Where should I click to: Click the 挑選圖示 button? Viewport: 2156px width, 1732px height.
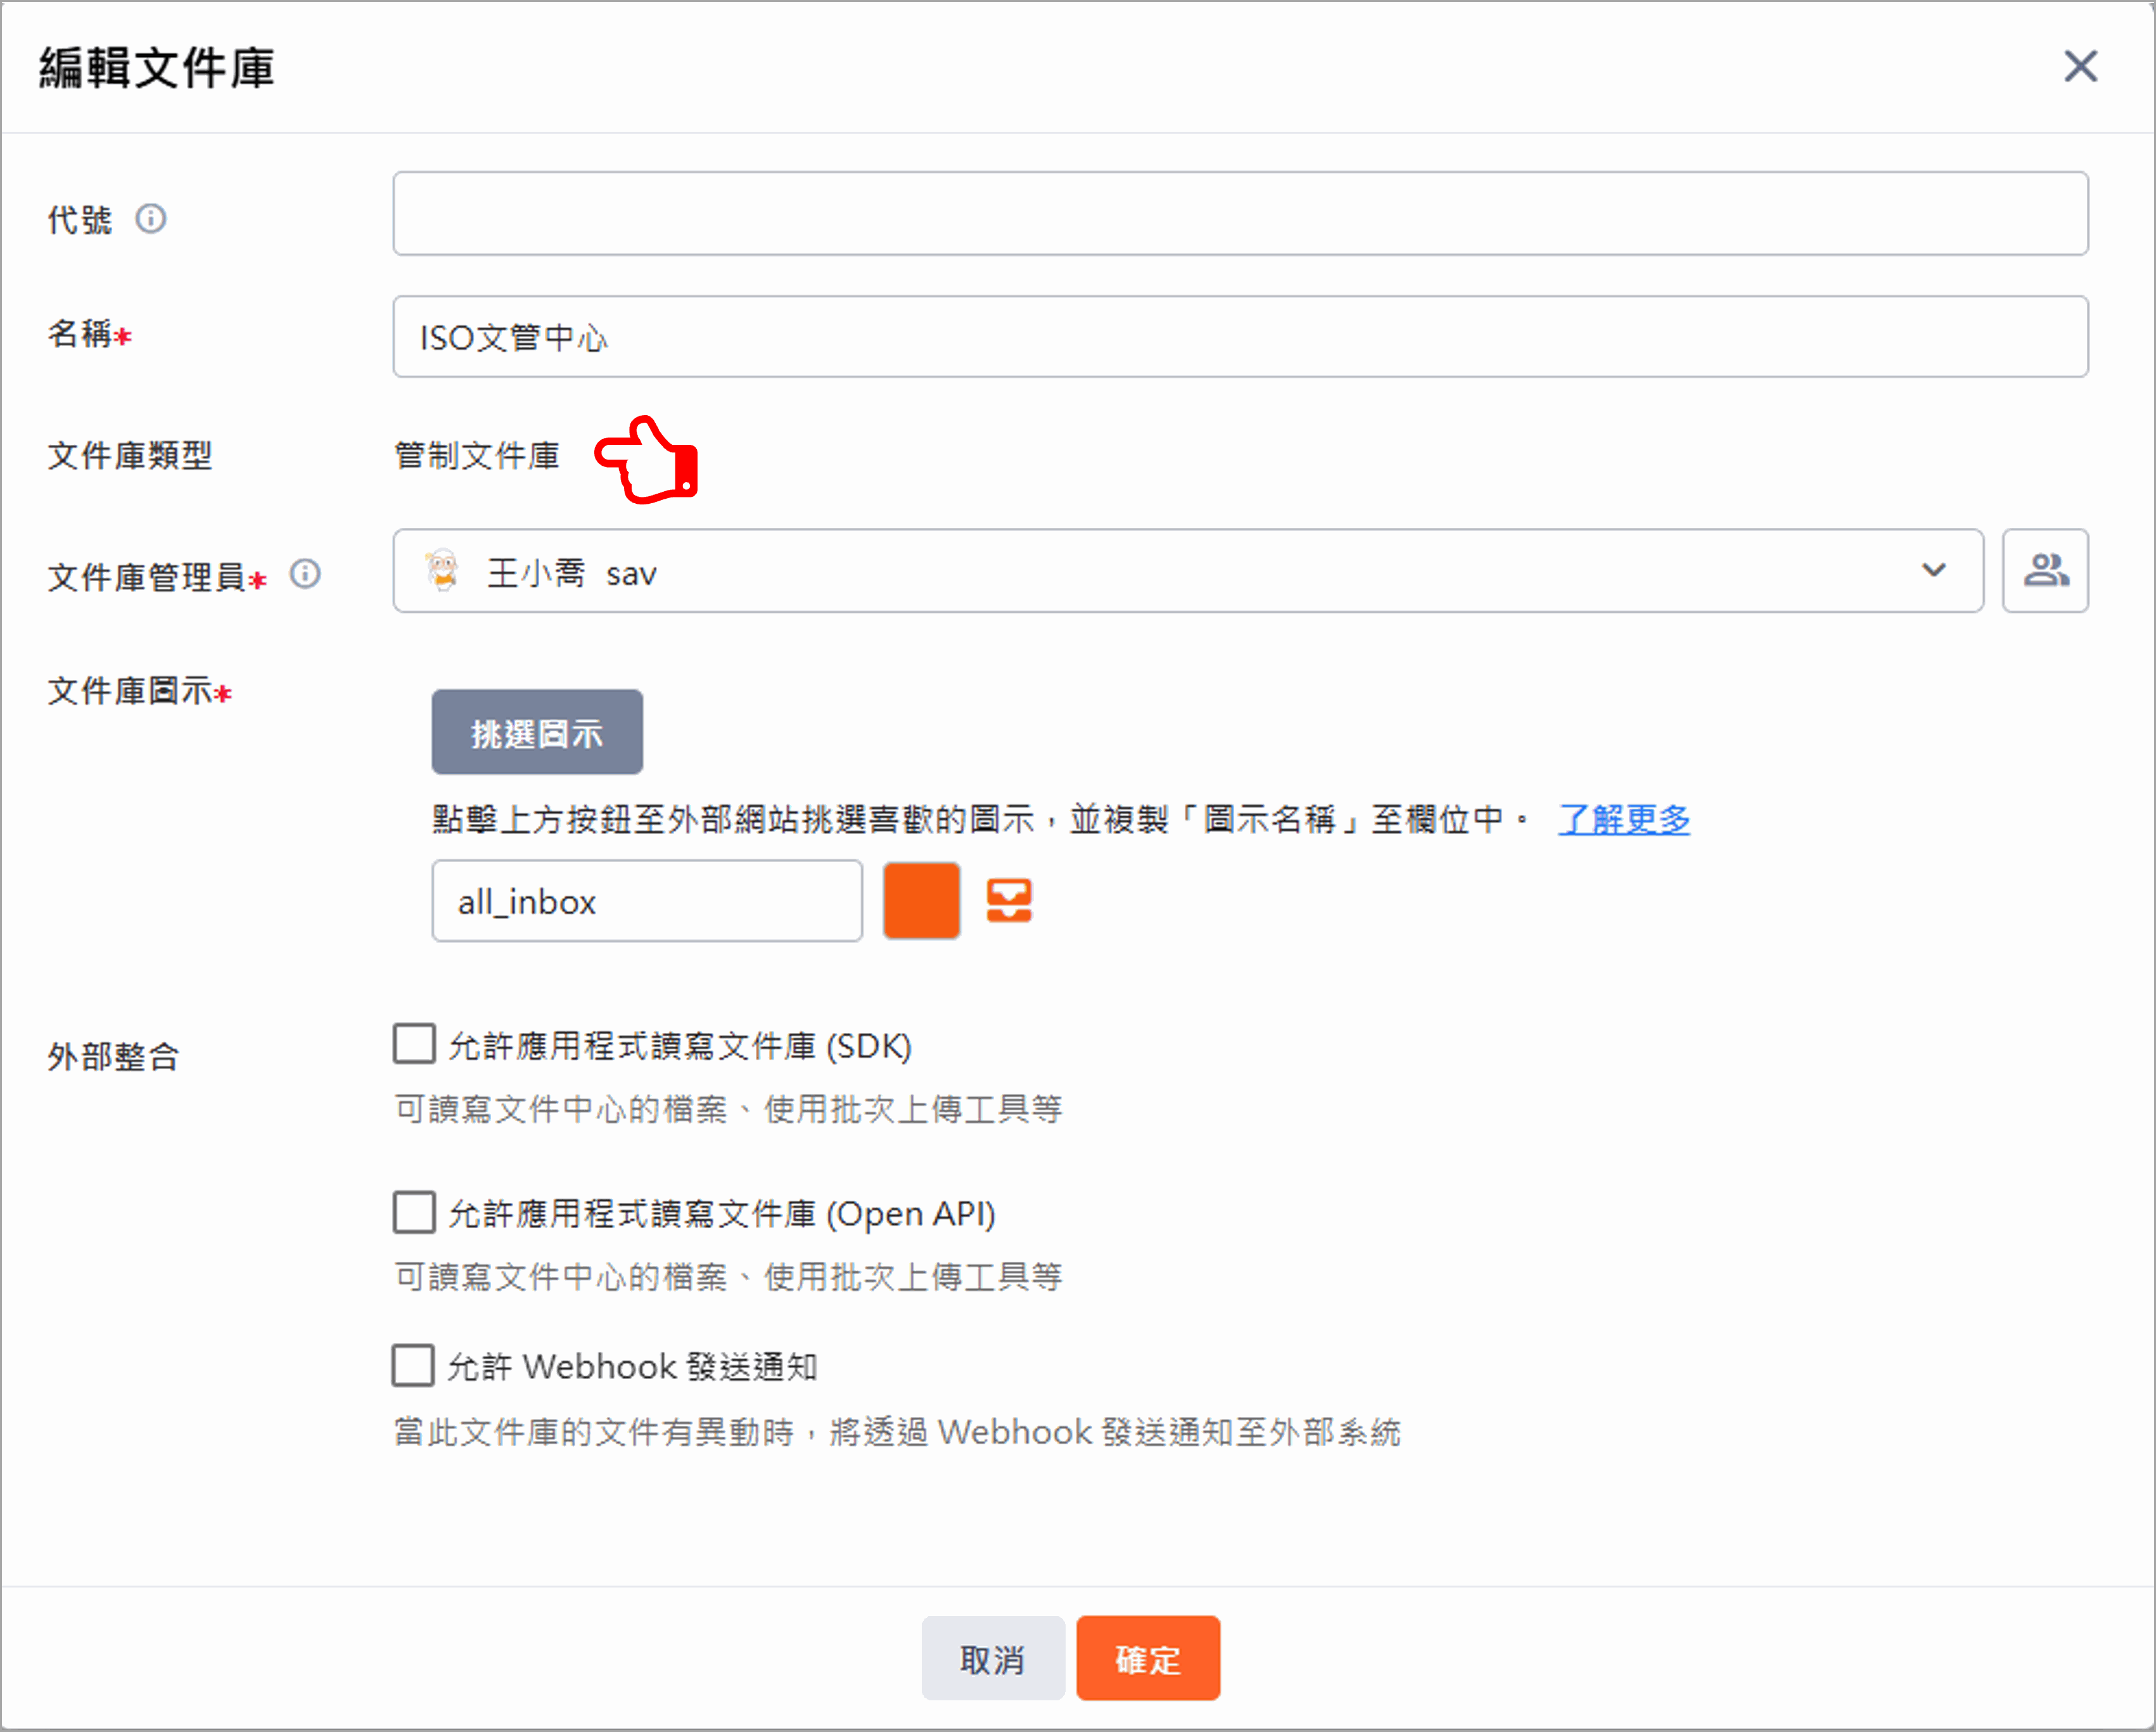[537, 731]
